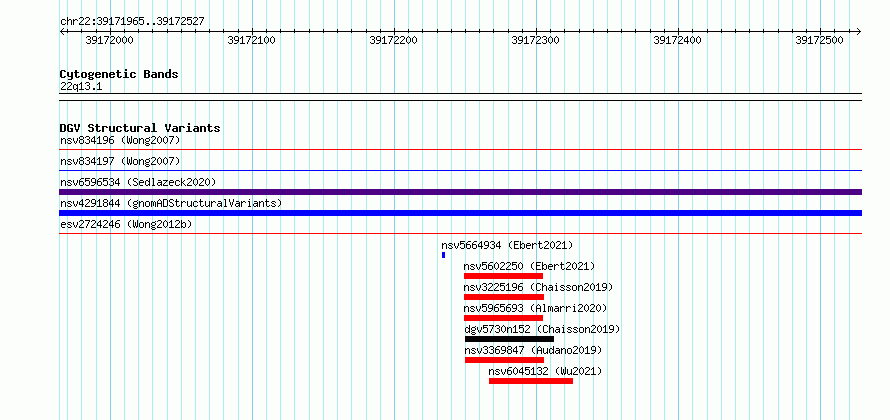The height and width of the screenshot is (420, 890).
Task: Click the thin blue line under nsv834197
Action: (460, 170)
